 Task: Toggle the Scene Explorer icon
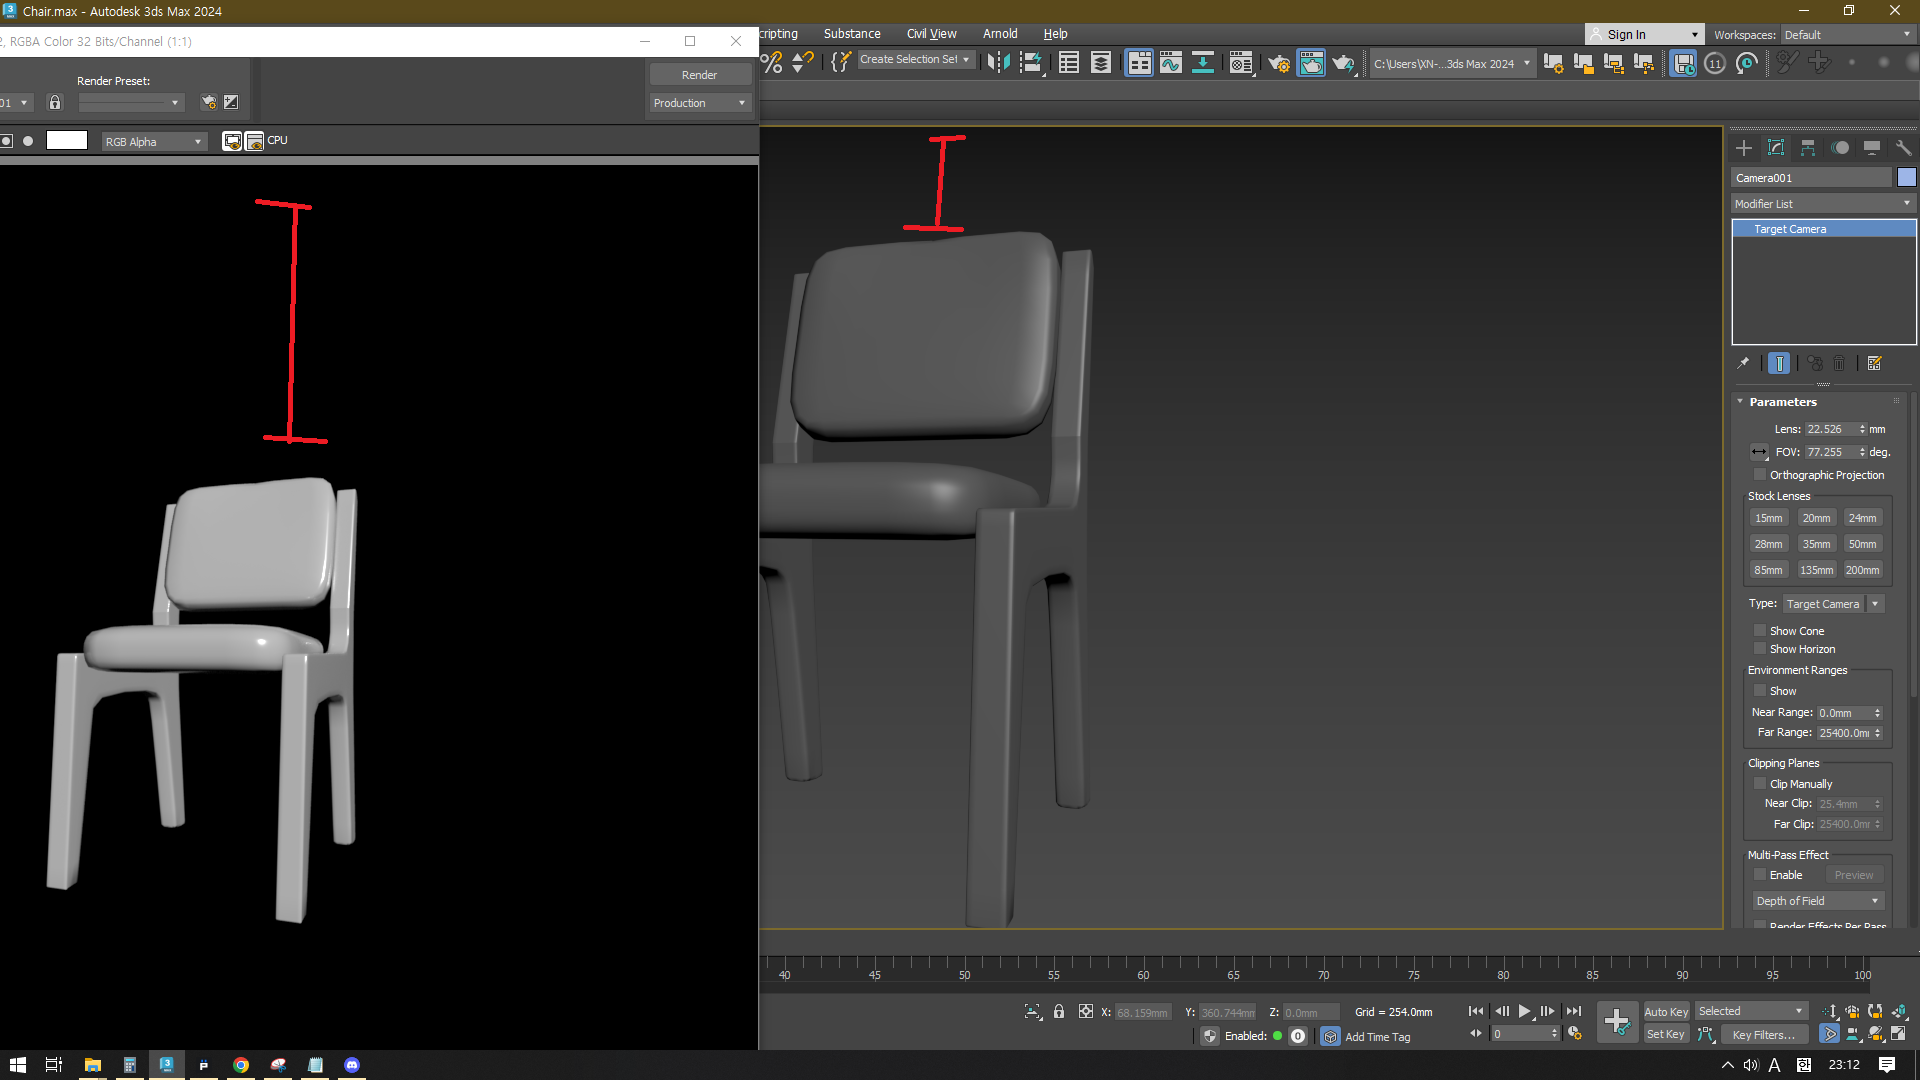[x=1069, y=63]
